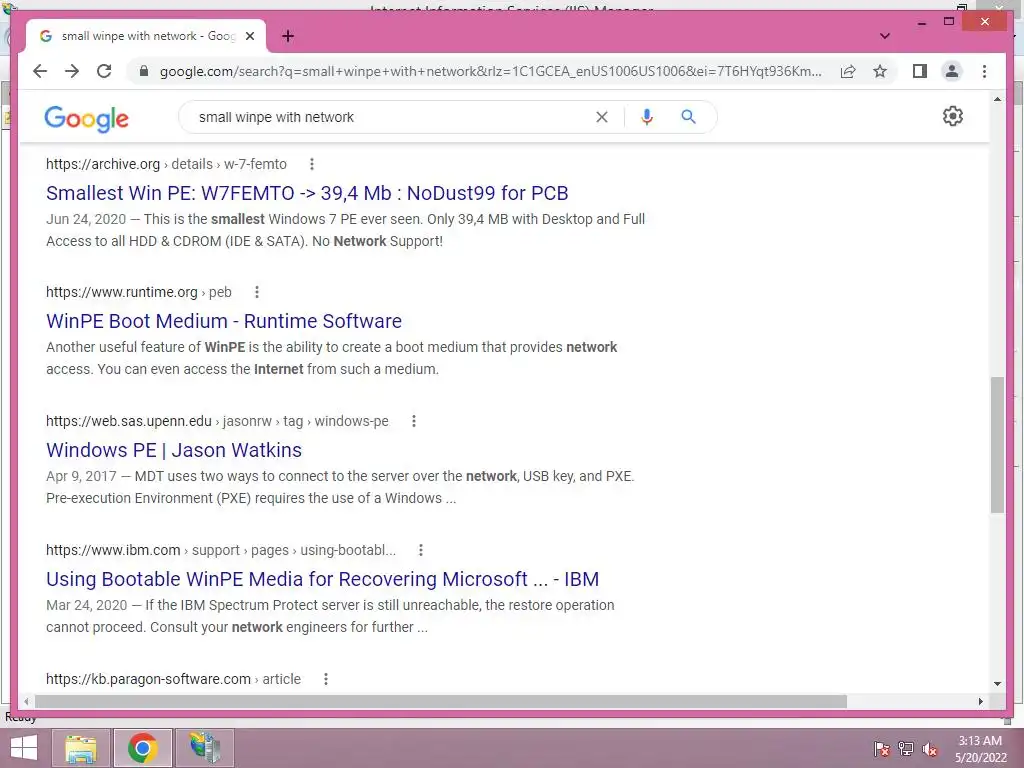Viewport: 1024px width, 768px height.
Task: Select the 'small winpe with network' tab
Action: point(147,36)
